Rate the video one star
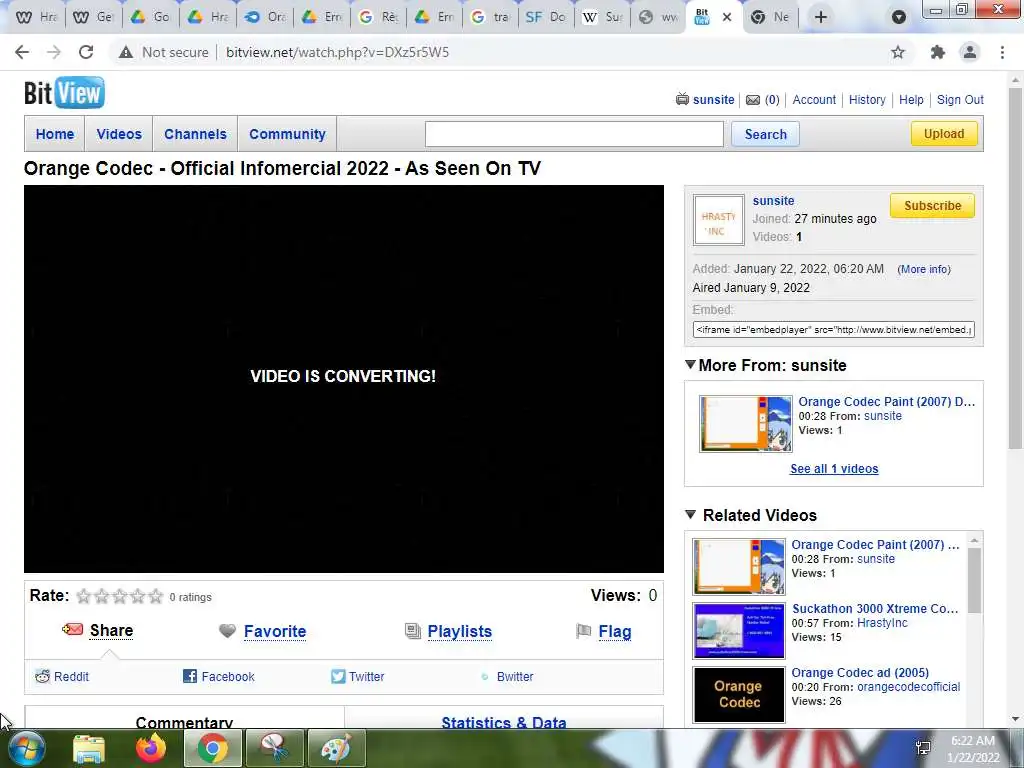This screenshot has width=1024, height=768. [84, 596]
